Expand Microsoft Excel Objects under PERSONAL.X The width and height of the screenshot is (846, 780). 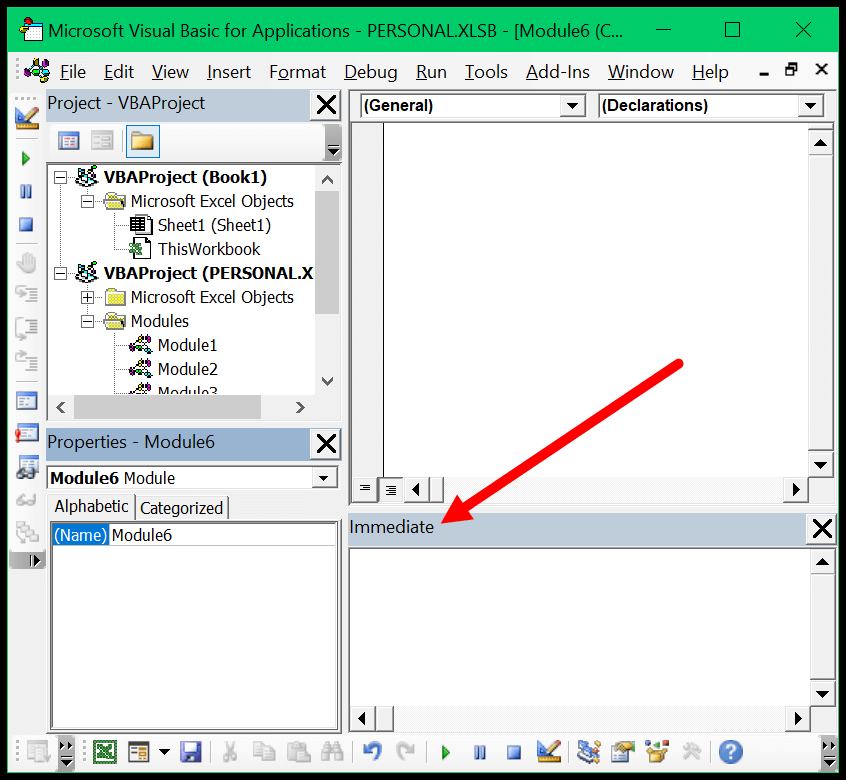click(x=87, y=297)
